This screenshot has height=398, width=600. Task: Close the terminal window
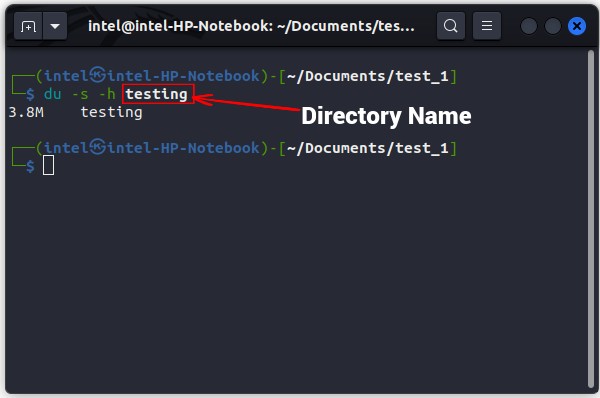coord(577,26)
